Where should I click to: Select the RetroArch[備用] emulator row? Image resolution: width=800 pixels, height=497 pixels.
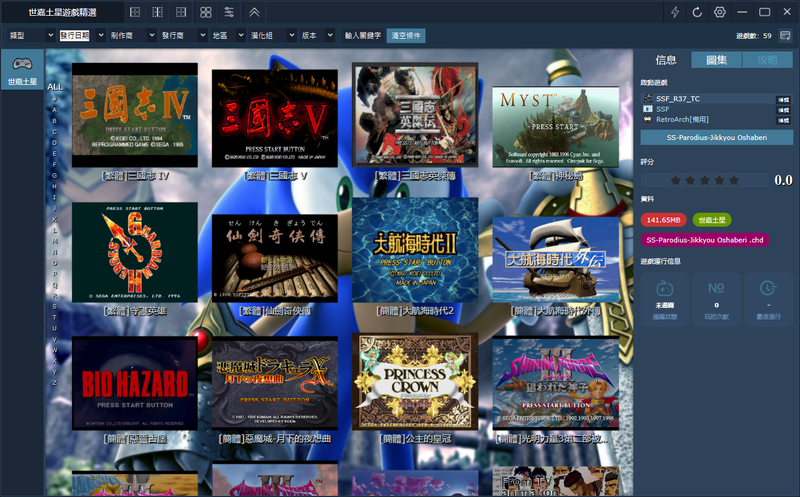[x=716, y=119]
